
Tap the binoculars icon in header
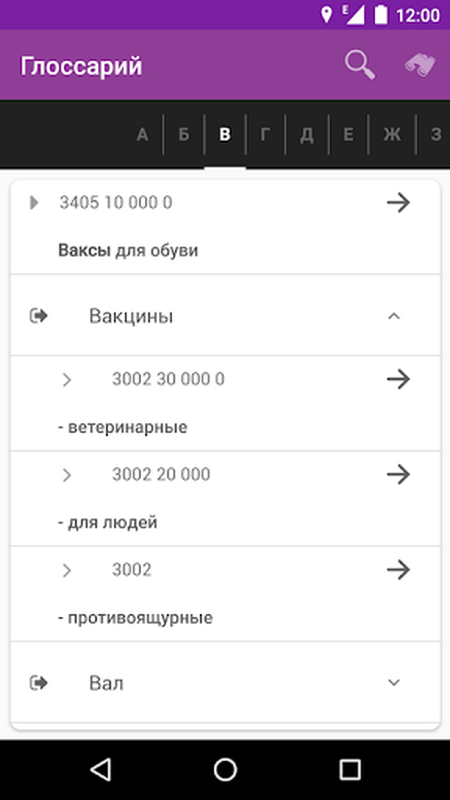point(420,65)
